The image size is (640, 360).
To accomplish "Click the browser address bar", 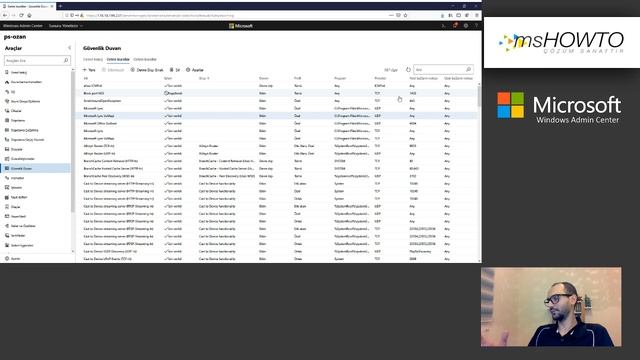I will 235,15.
